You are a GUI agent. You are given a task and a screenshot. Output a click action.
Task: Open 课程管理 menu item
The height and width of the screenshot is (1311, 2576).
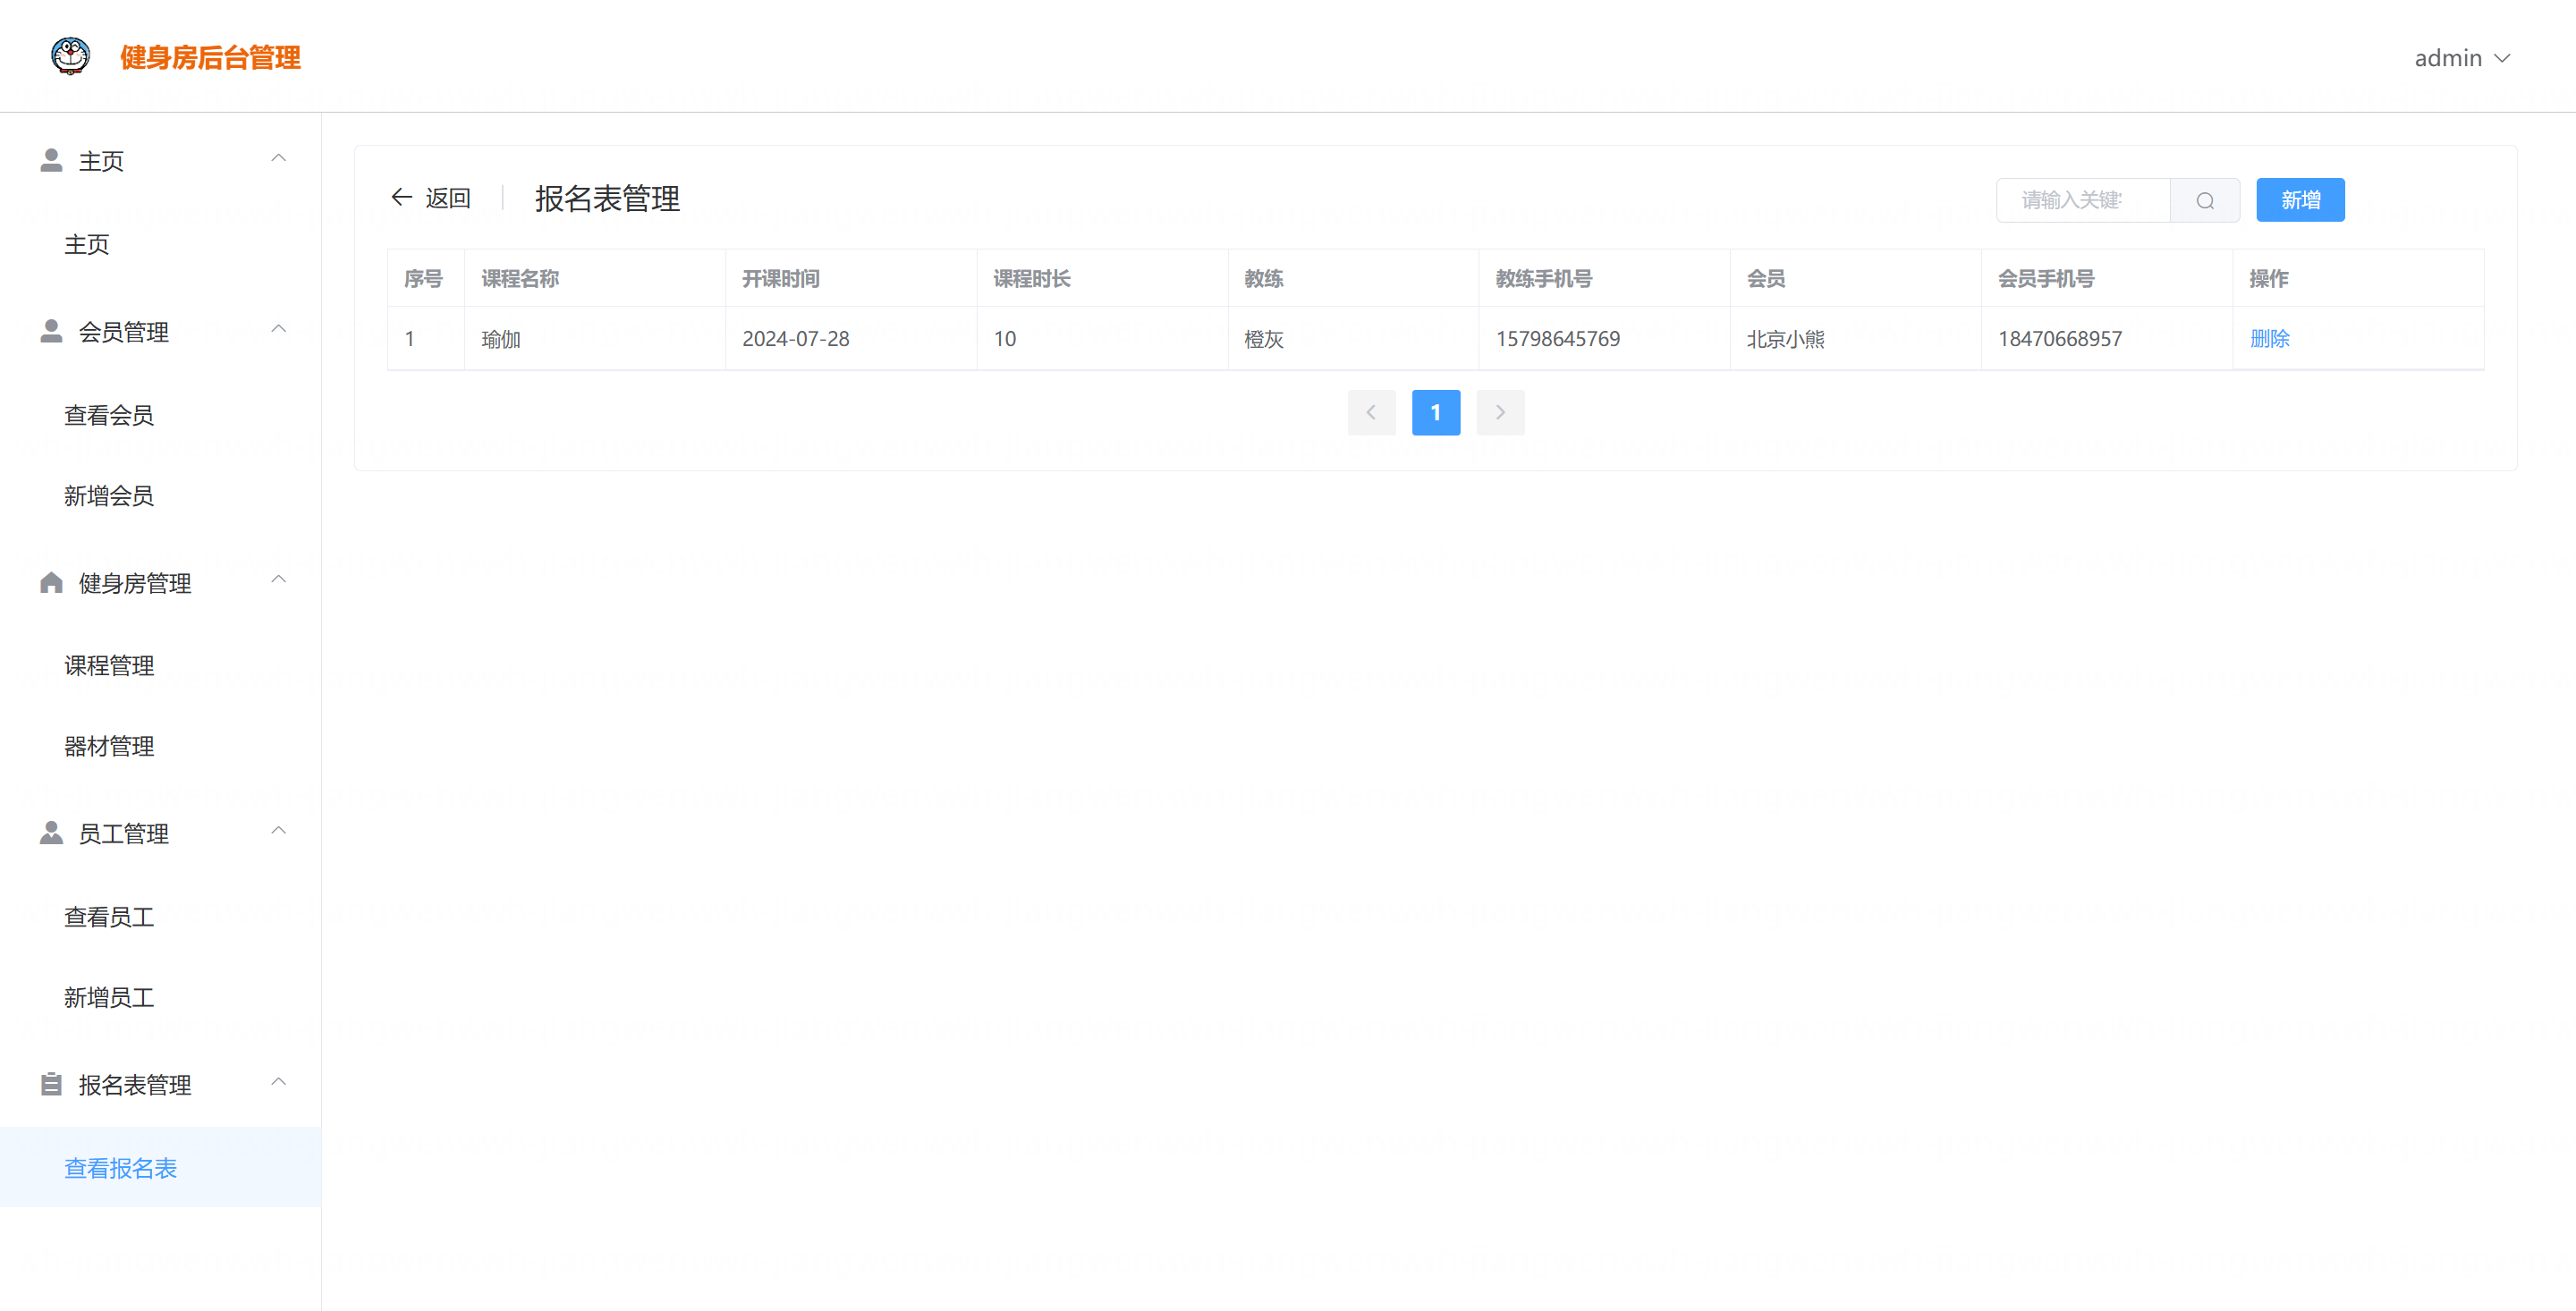tap(109, 666)
